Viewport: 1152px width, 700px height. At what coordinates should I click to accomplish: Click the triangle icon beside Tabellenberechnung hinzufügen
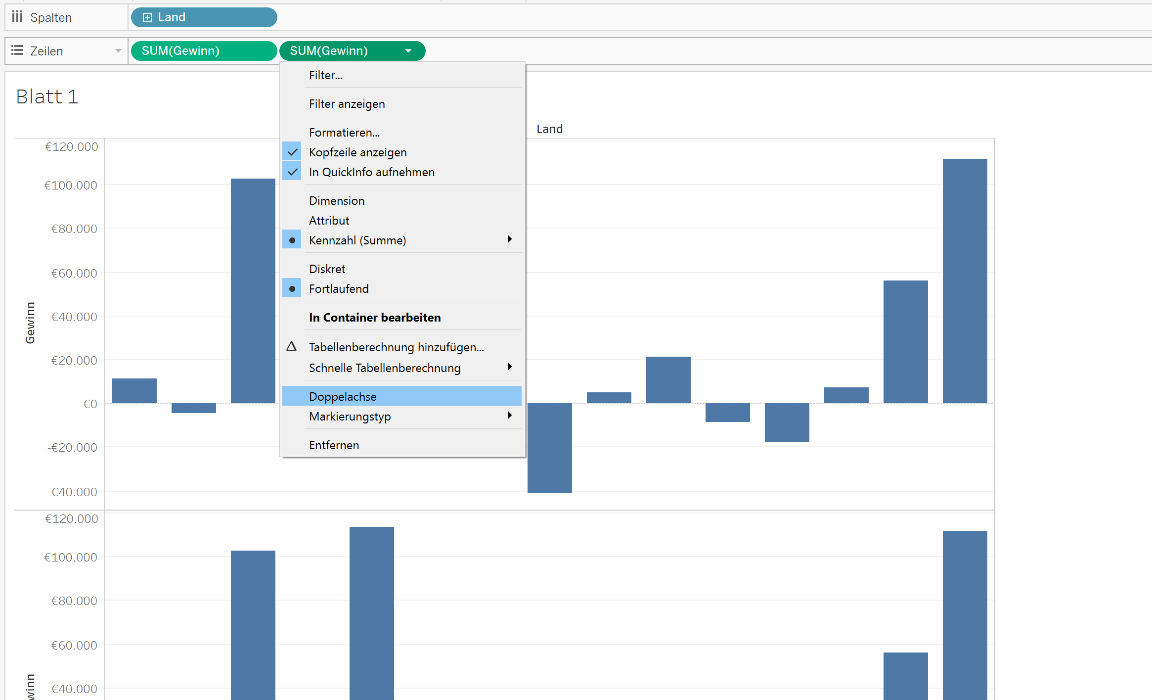tap(292, 347)
